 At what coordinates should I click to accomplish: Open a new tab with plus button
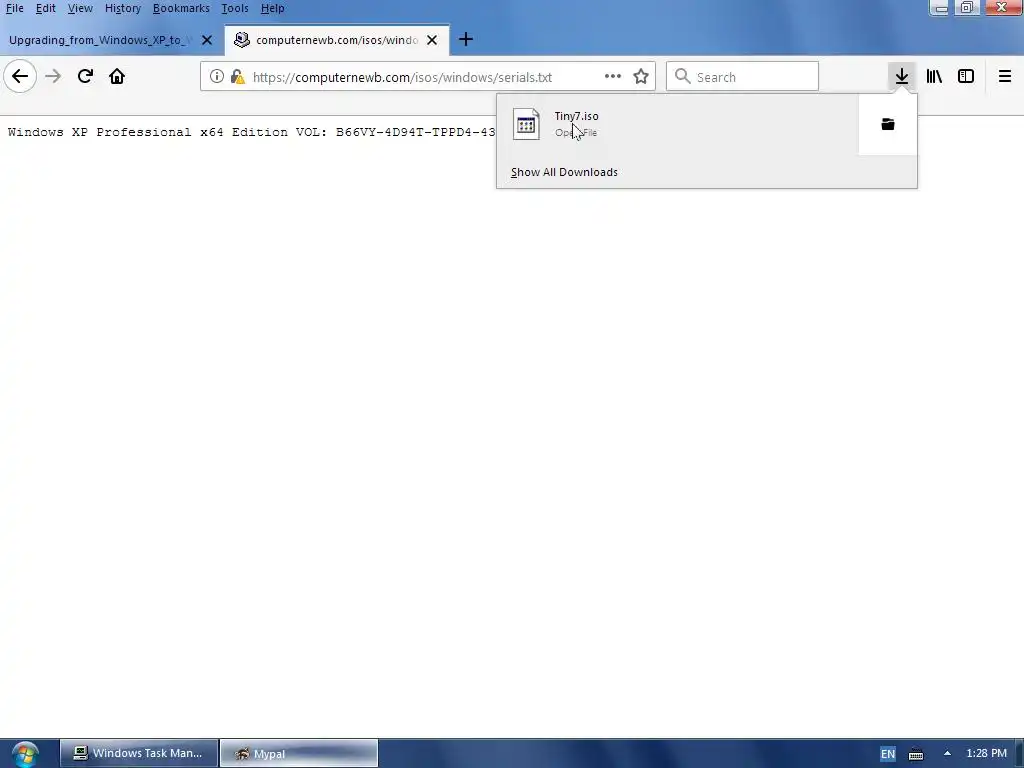pyautogui.click(x=466, y=40)
